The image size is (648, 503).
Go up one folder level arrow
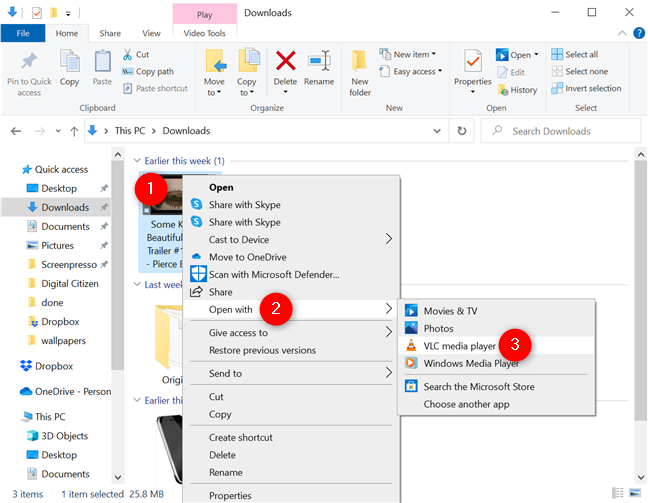pos(74,131)
